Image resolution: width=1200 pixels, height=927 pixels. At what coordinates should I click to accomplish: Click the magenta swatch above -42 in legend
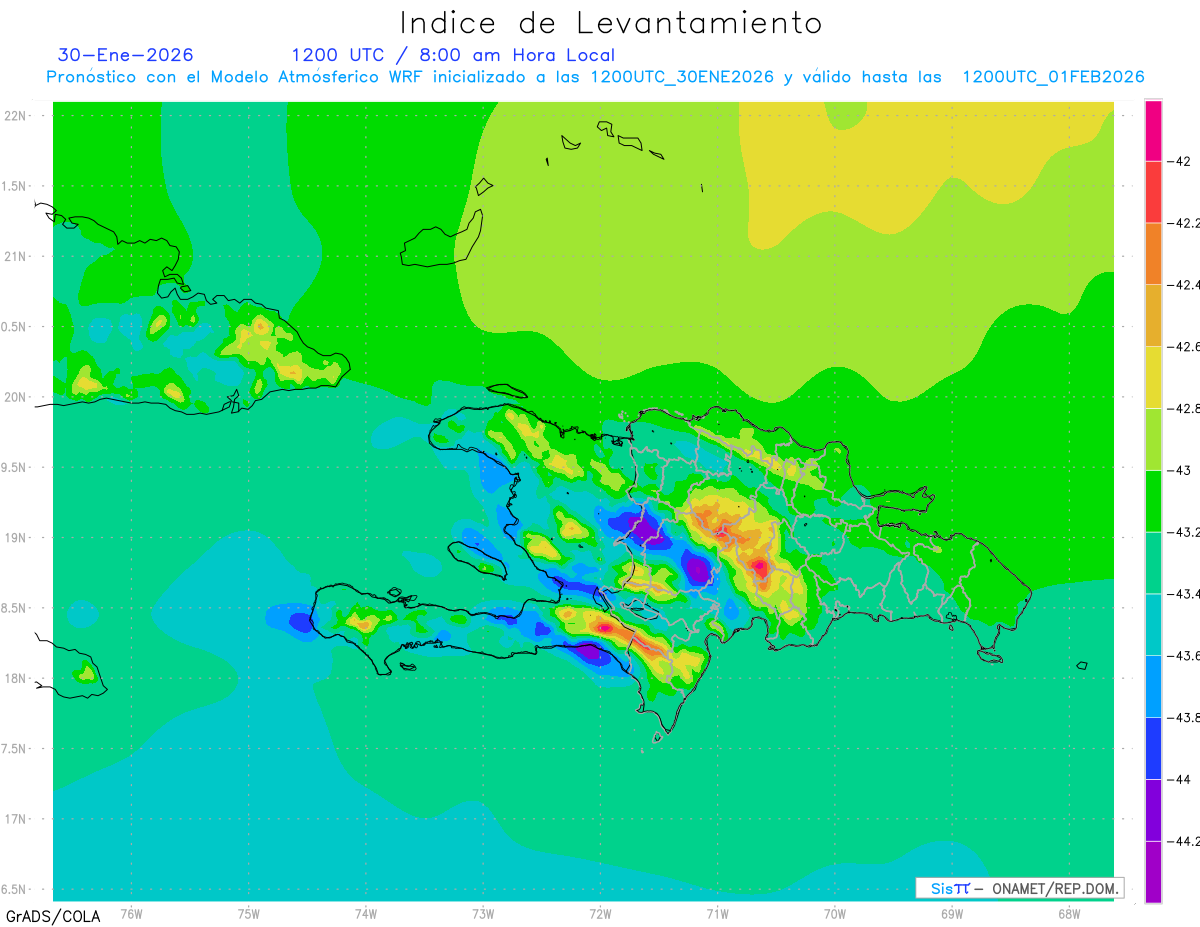(x=1153, y=130)
